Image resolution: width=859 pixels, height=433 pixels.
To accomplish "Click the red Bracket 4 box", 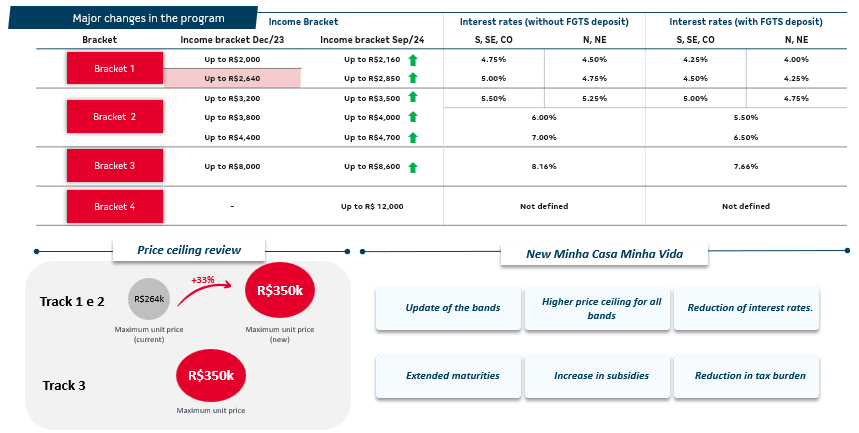I will coord(115,207).
